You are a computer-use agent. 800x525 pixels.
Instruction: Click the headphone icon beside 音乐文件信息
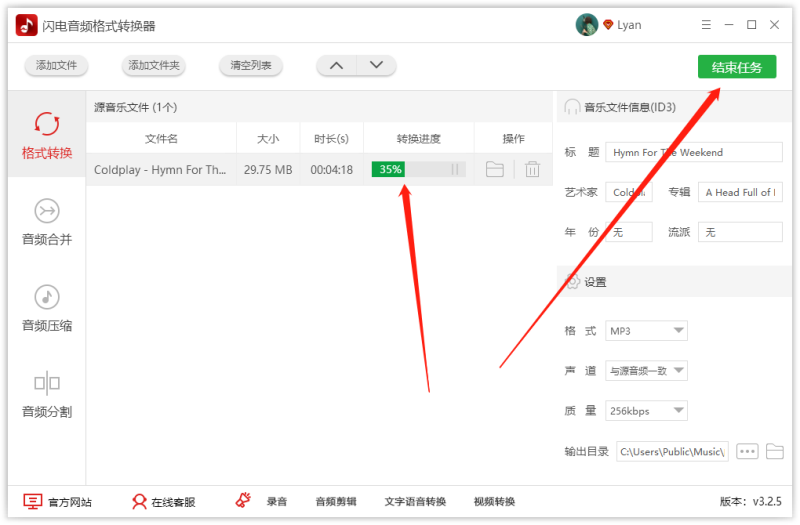click(x=572, y=107)
